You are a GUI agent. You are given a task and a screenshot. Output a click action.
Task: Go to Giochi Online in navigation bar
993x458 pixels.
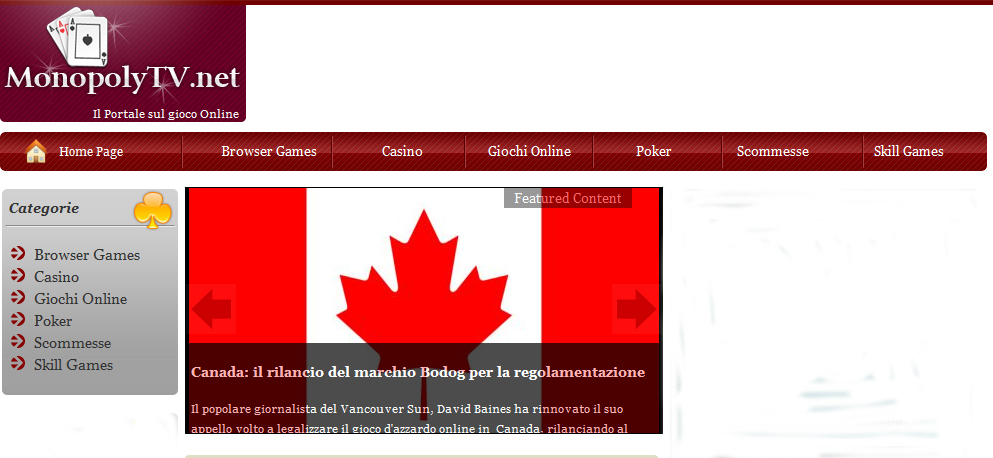click(529, 151)
